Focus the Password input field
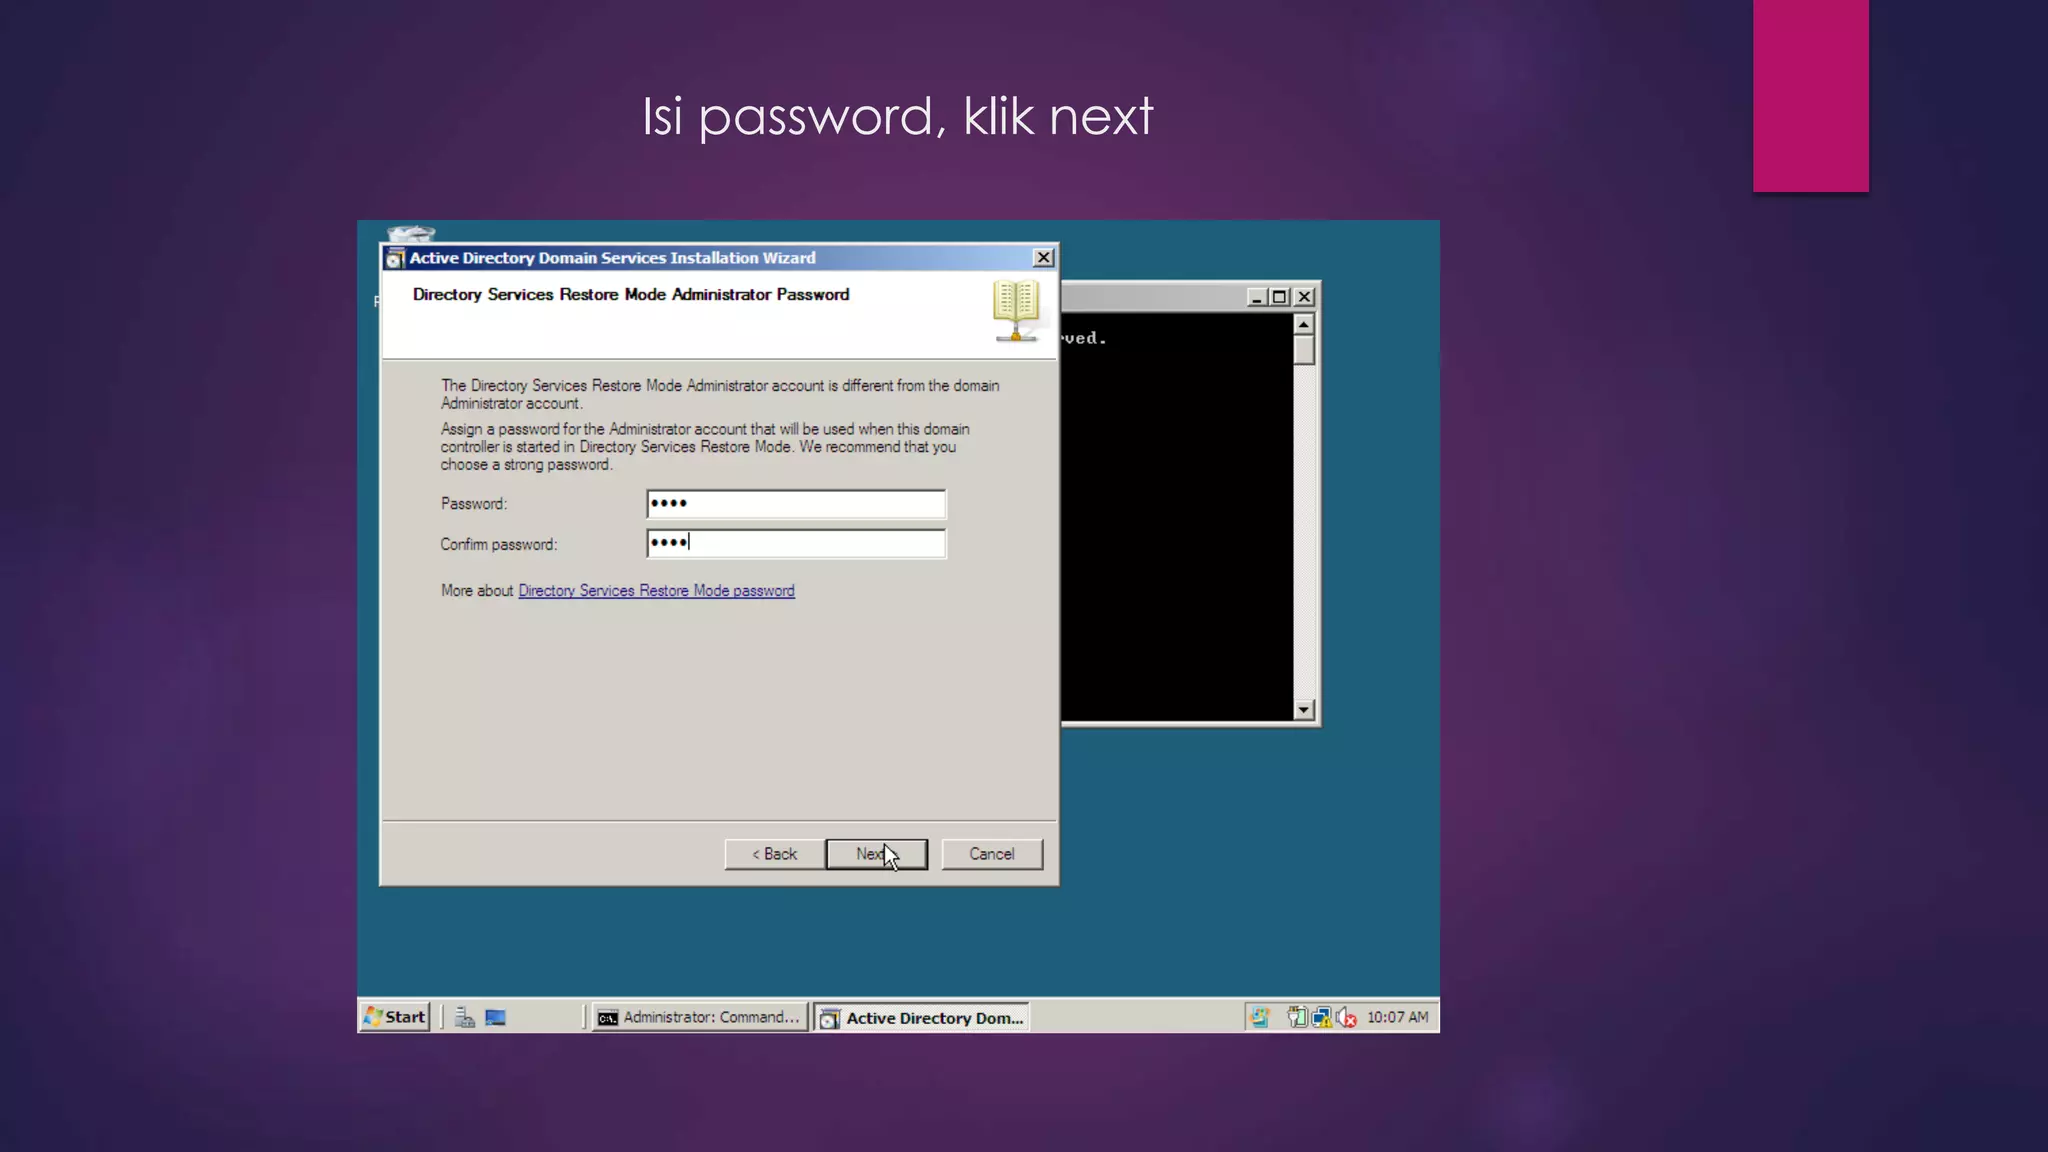This screenshot has height=1152, width=2048. (795, 503)
